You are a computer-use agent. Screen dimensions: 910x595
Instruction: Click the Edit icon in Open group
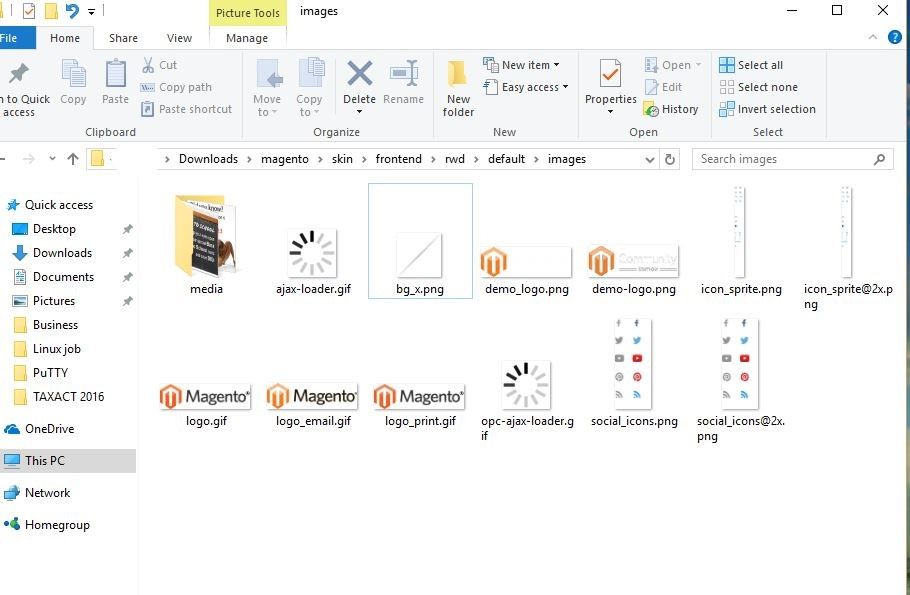pos(651,87)
